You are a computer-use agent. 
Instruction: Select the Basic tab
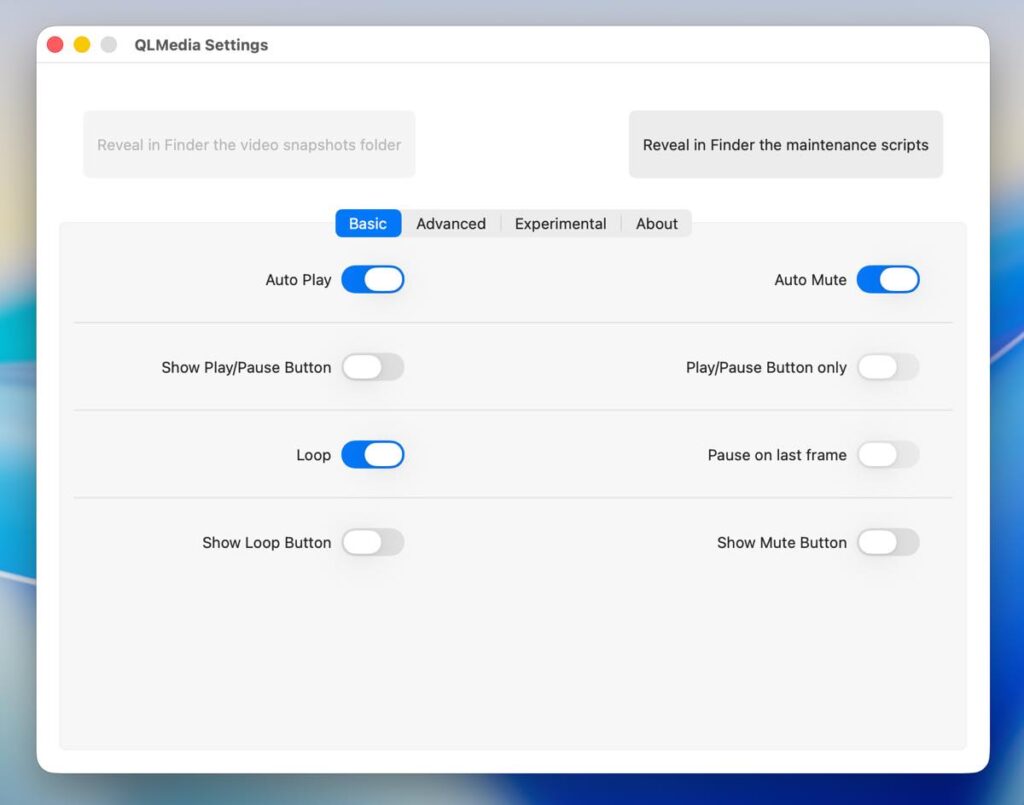pos(368,224)
